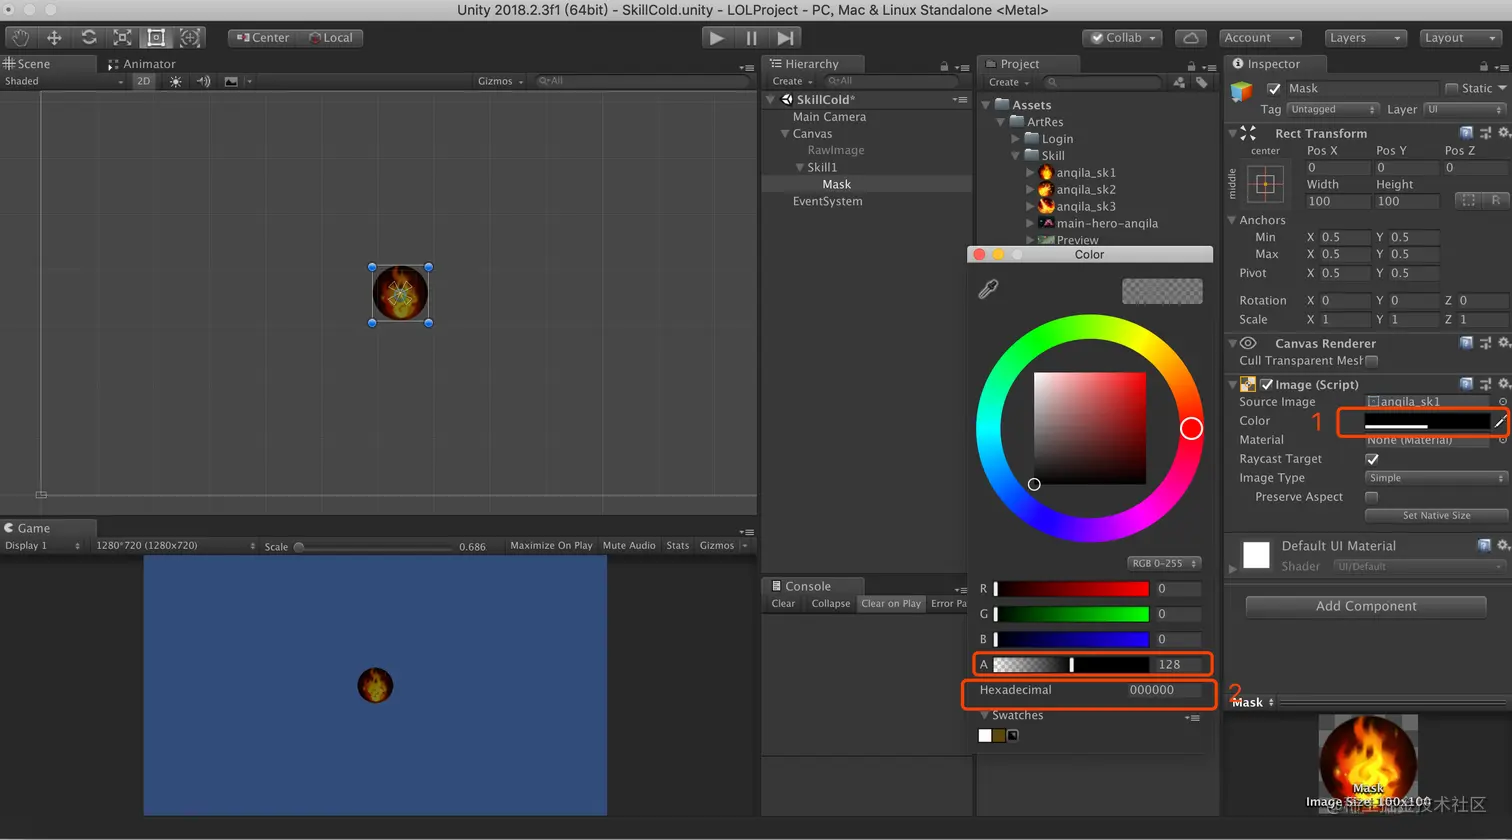Open the Layer UI dropdown

coord(1465,110)
